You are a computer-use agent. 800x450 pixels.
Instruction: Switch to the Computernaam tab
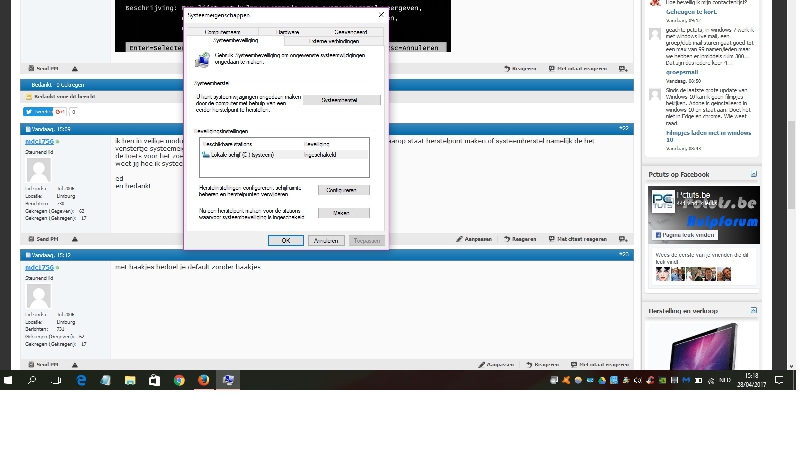pyautogui.click(x=222, y=32)
